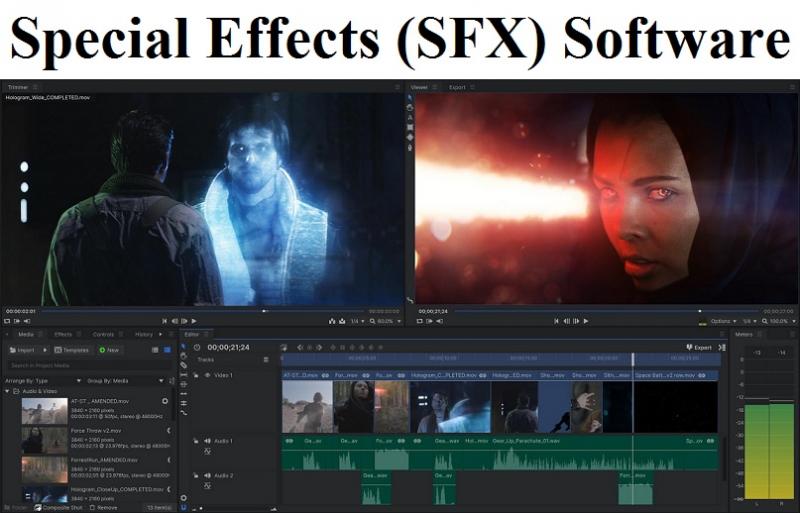This screenshot has height=513, width=800.
Task: Open the Controls tab
Action: 103,334
